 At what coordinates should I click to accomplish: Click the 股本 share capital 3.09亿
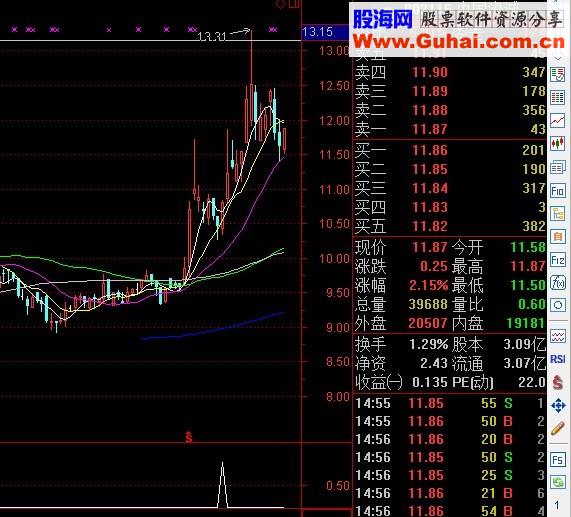pos(525,344)
